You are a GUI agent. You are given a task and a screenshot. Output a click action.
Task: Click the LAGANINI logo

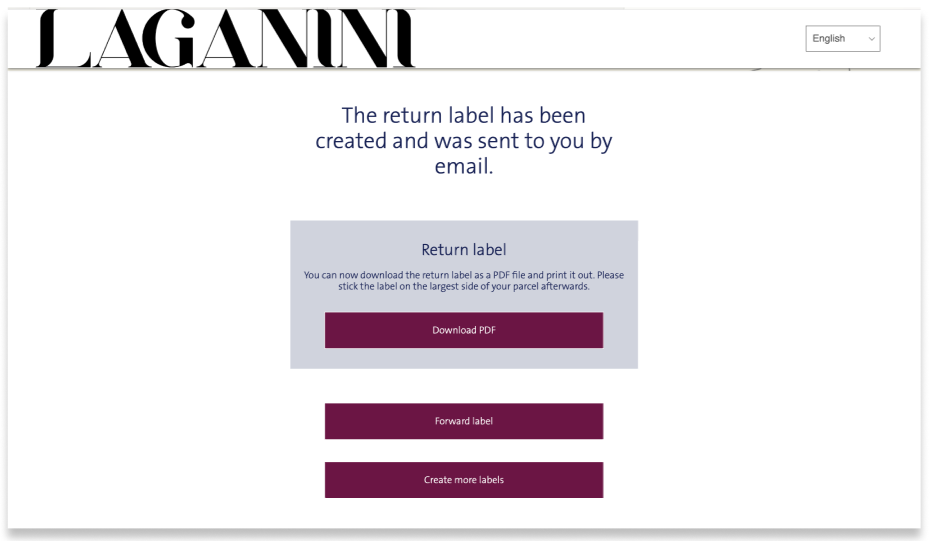point(225,40)
